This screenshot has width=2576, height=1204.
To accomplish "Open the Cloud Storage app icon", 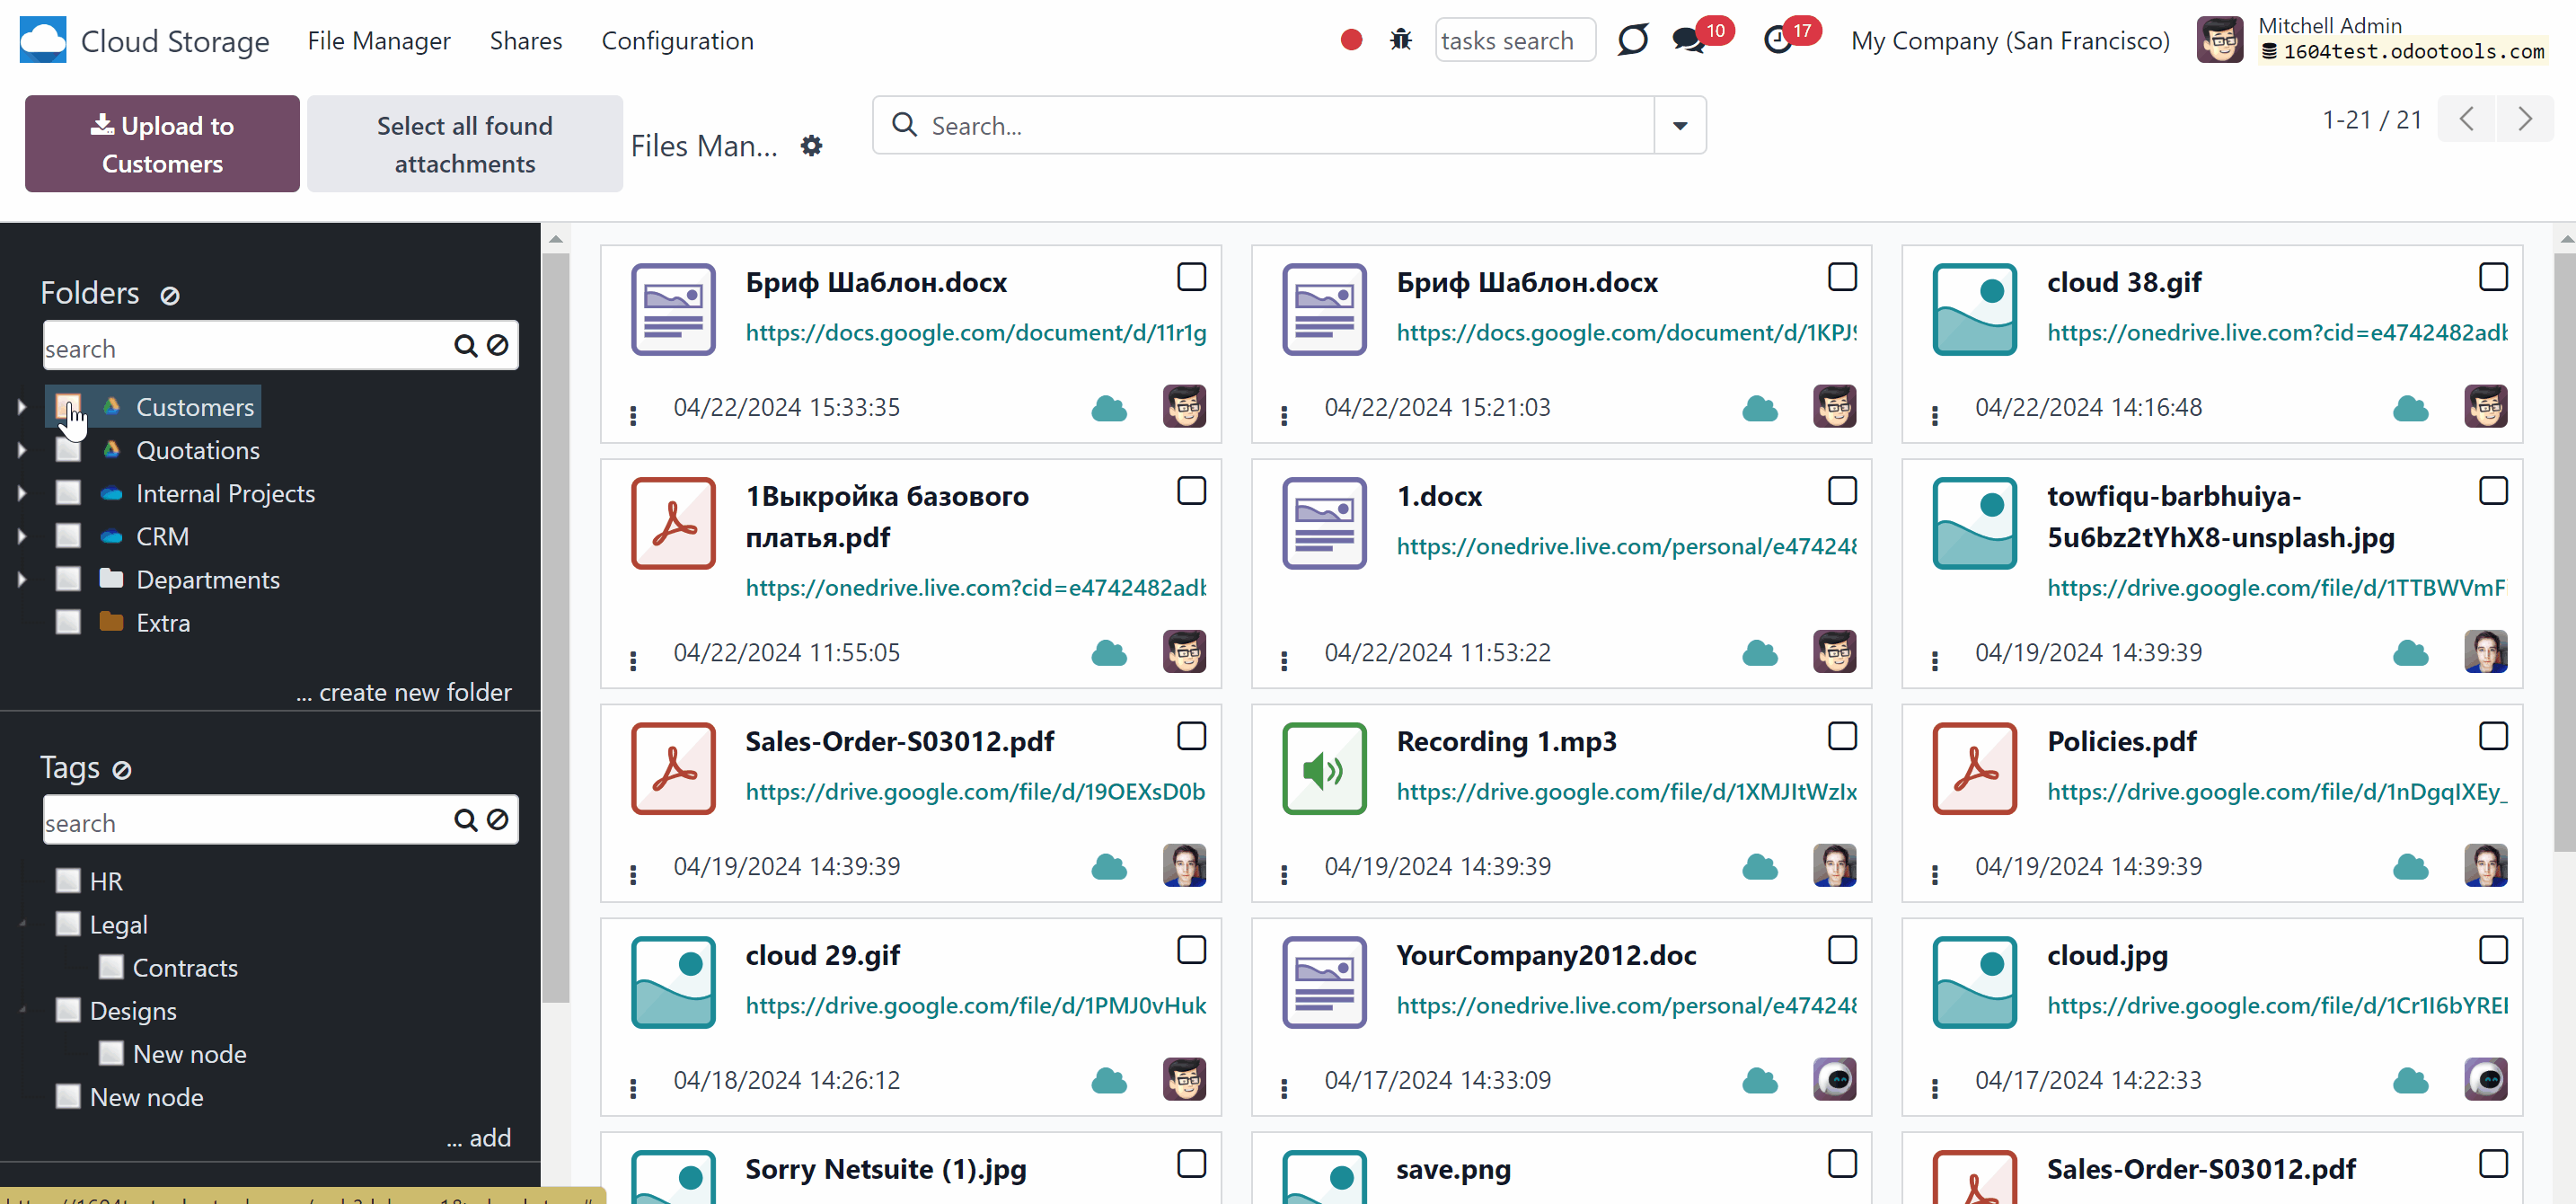I will click(x=43, y=40).
